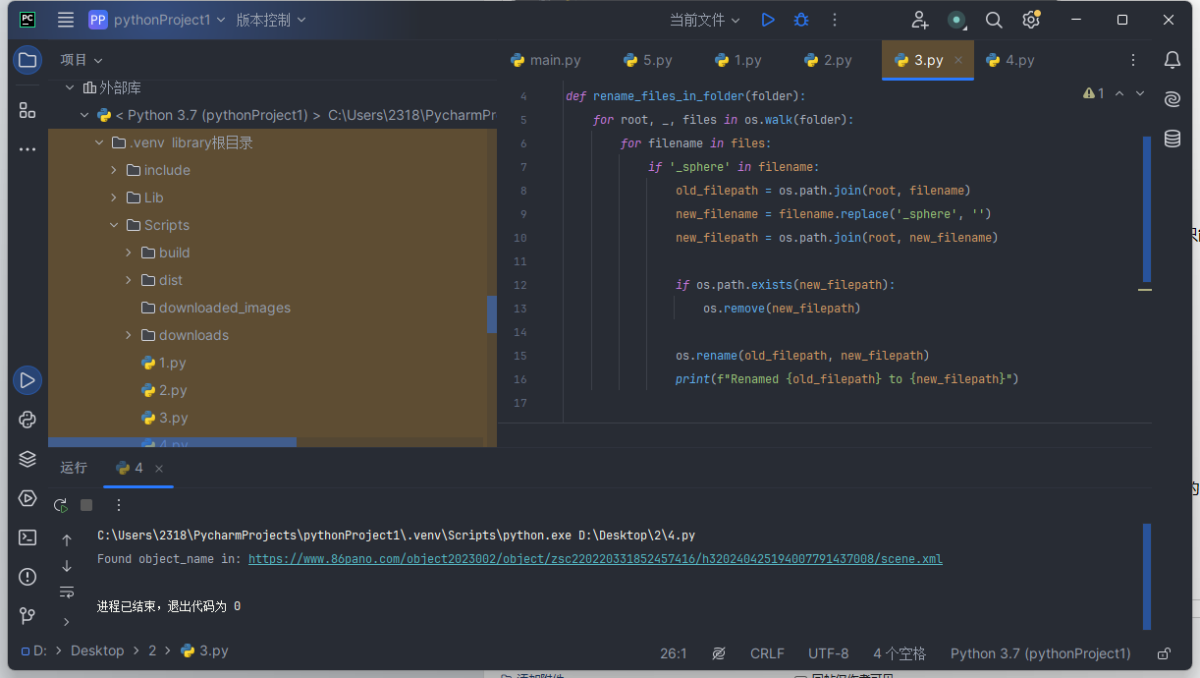Expand the include folder
Image resolution: width=1200 pixels, height=678 pixels.
(x=114, y=170)
